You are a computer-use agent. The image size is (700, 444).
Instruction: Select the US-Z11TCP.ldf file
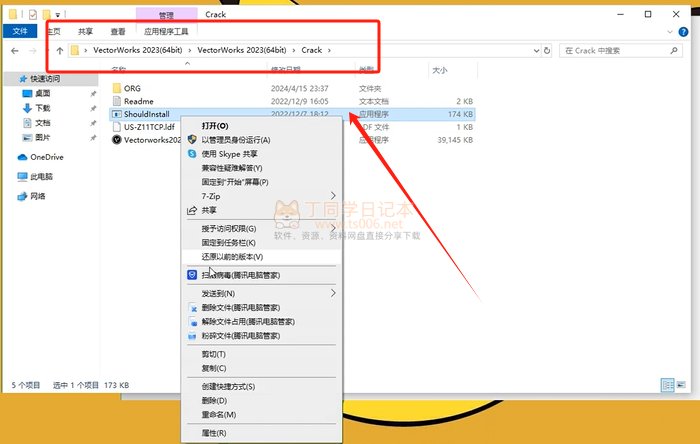149,127
